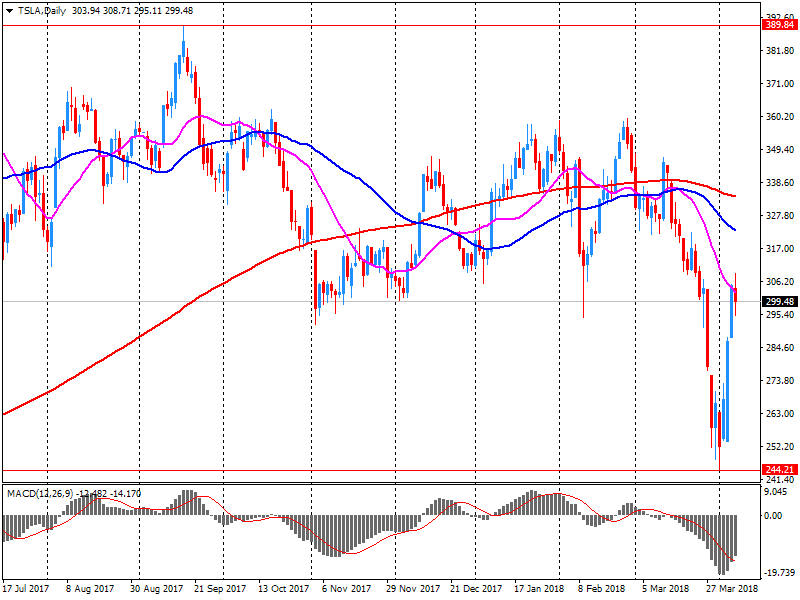Click the MACD scale value 9.045
The image size is (800, 600).
pyautogui.click(x=776, y=491)
